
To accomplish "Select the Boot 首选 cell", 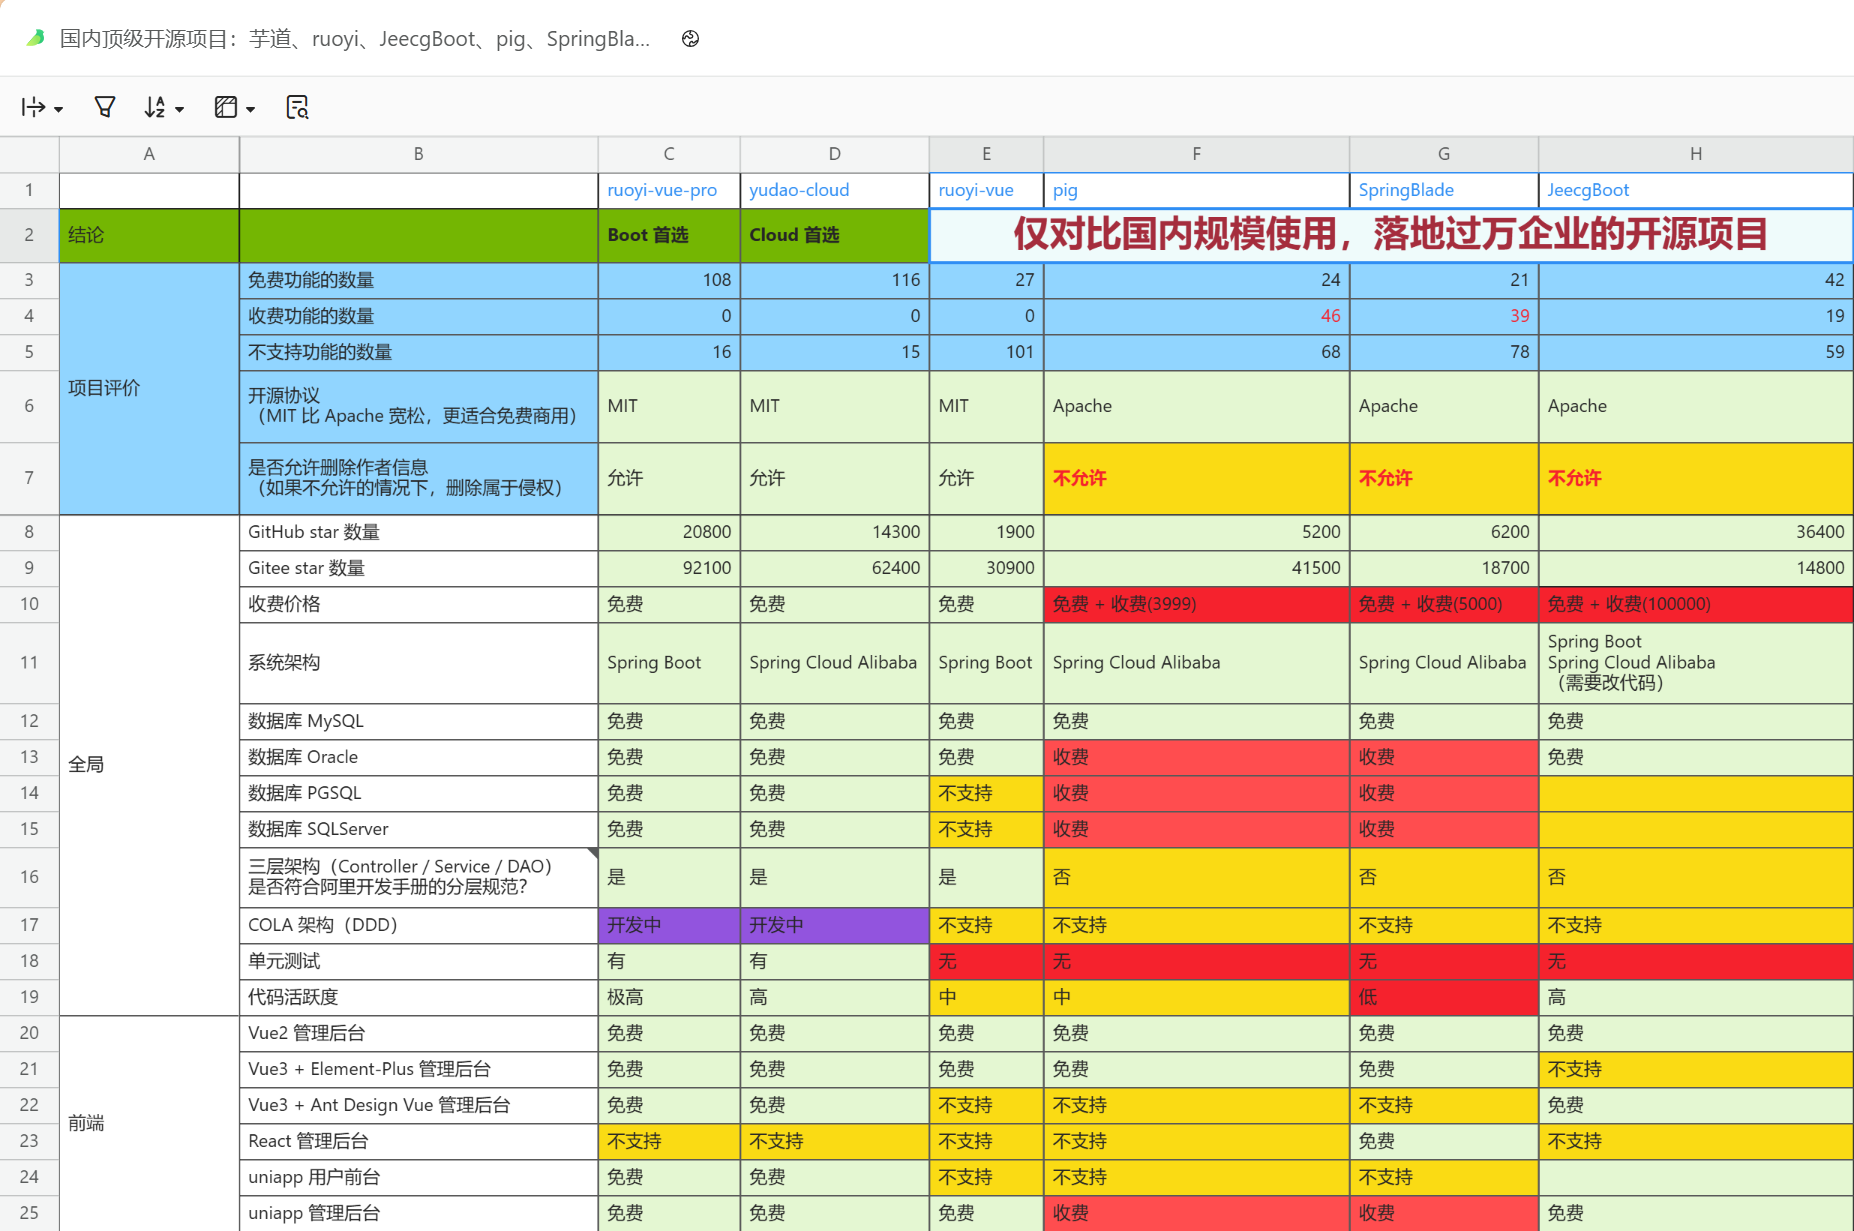I will [x=668, y=235].
